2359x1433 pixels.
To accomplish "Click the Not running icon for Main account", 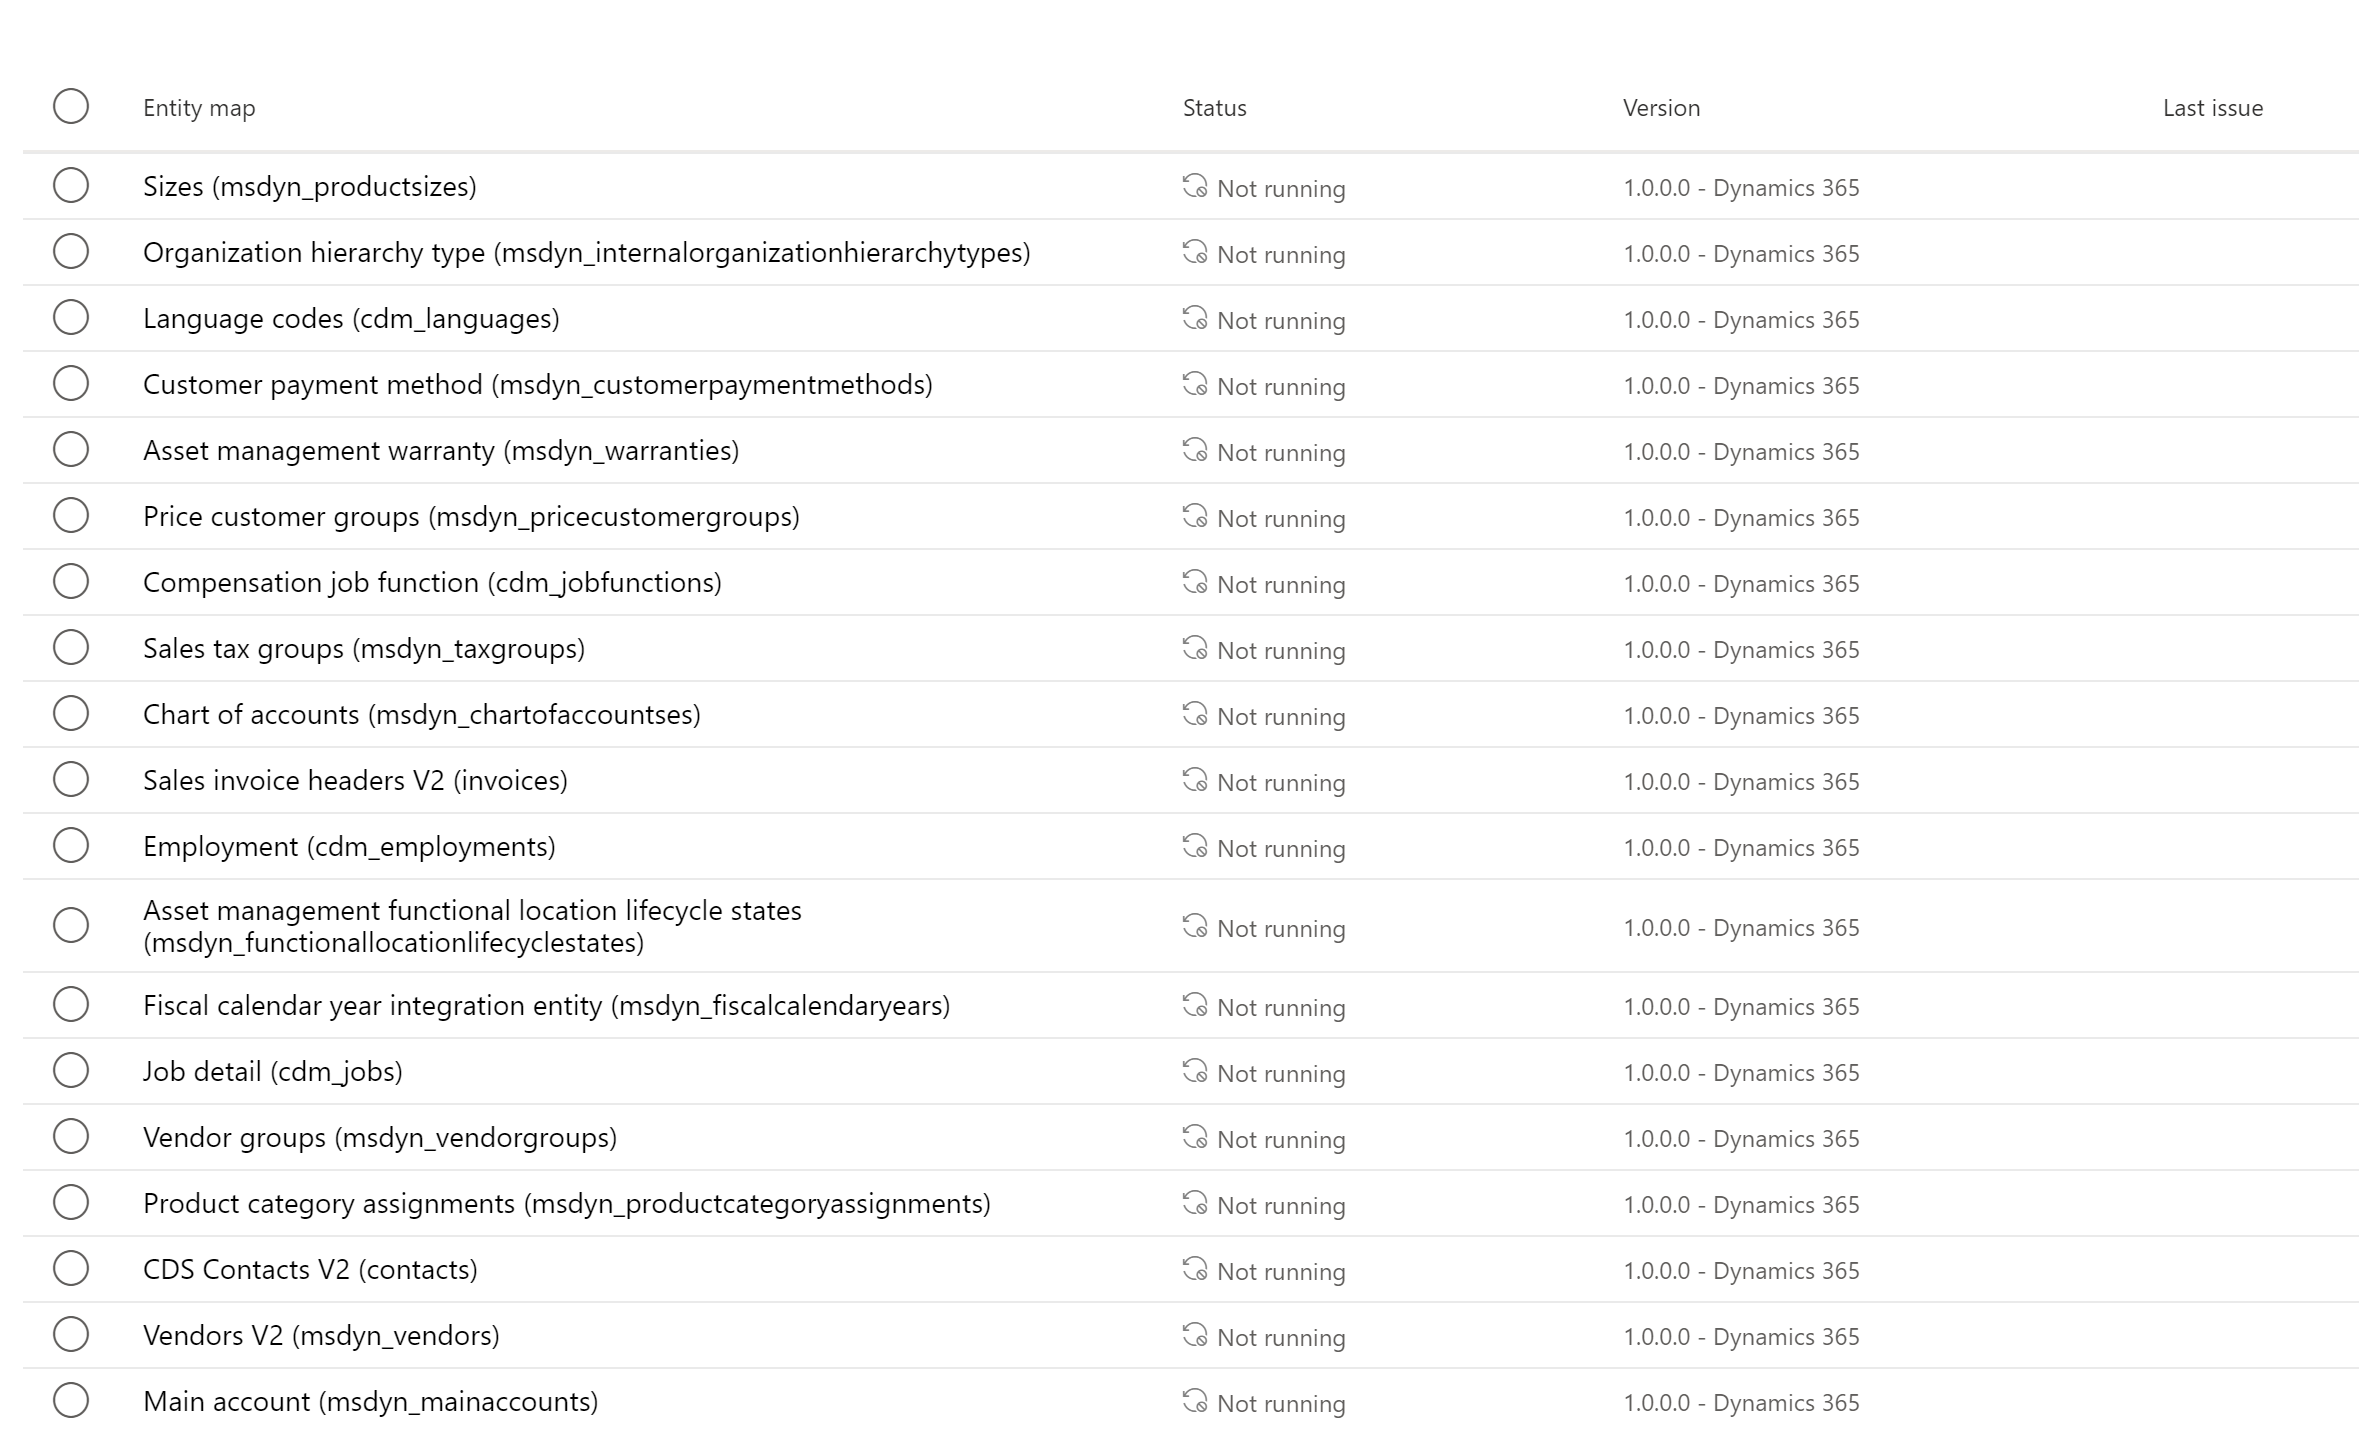I will 1195,1401.
